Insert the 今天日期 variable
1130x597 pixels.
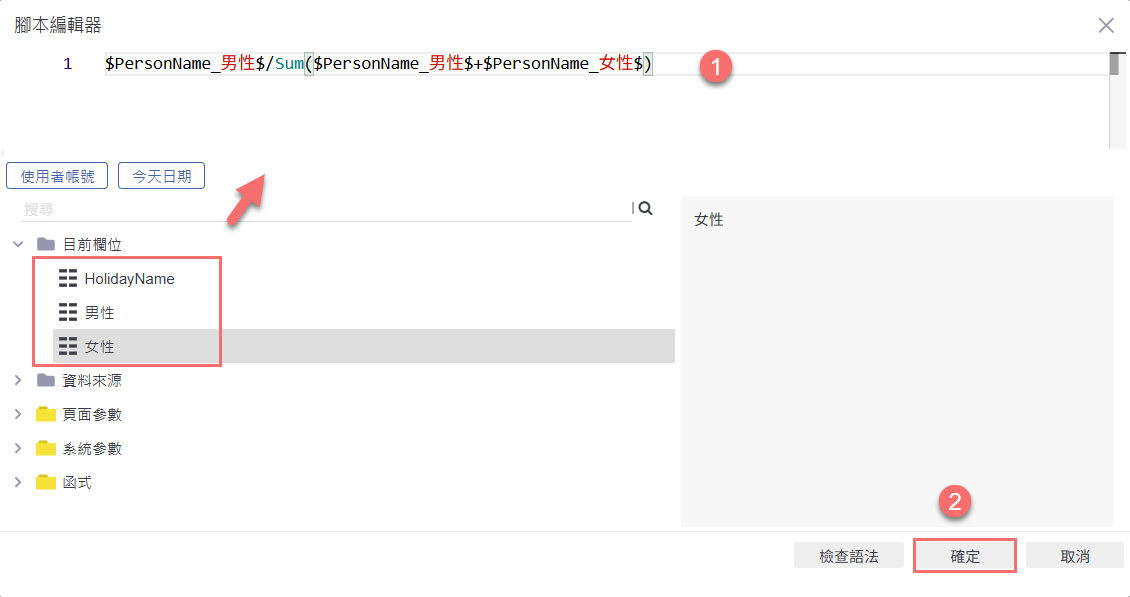(x=161, y=176)
